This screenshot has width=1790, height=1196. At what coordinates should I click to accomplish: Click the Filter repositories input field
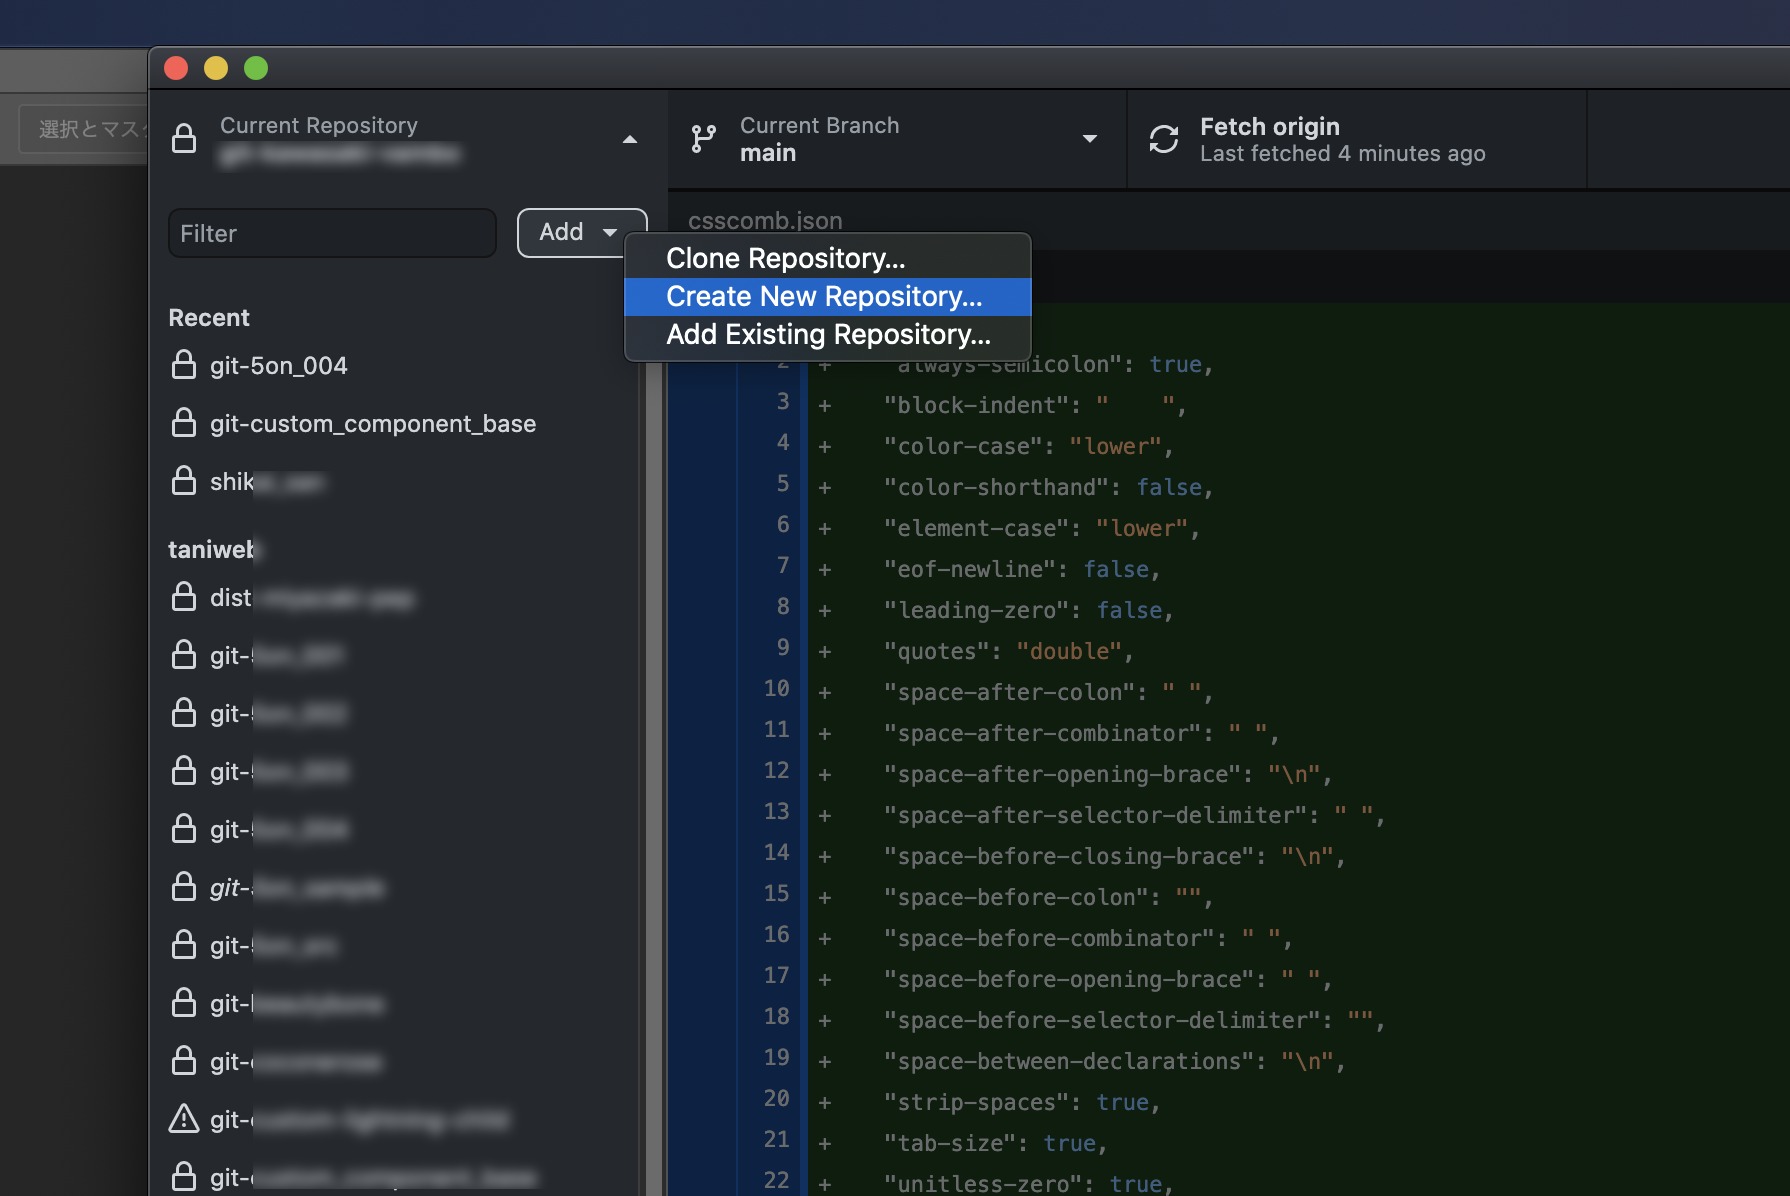pyautogui.click(x=332, y=233)
